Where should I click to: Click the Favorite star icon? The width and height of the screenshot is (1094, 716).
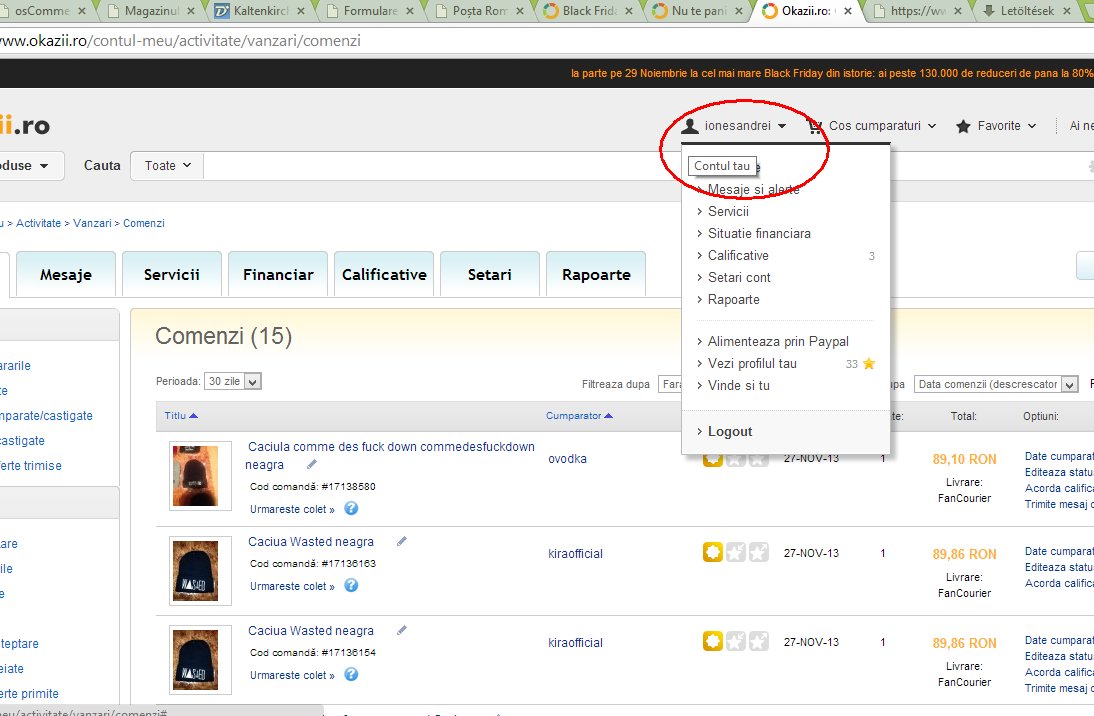point(963,126)
